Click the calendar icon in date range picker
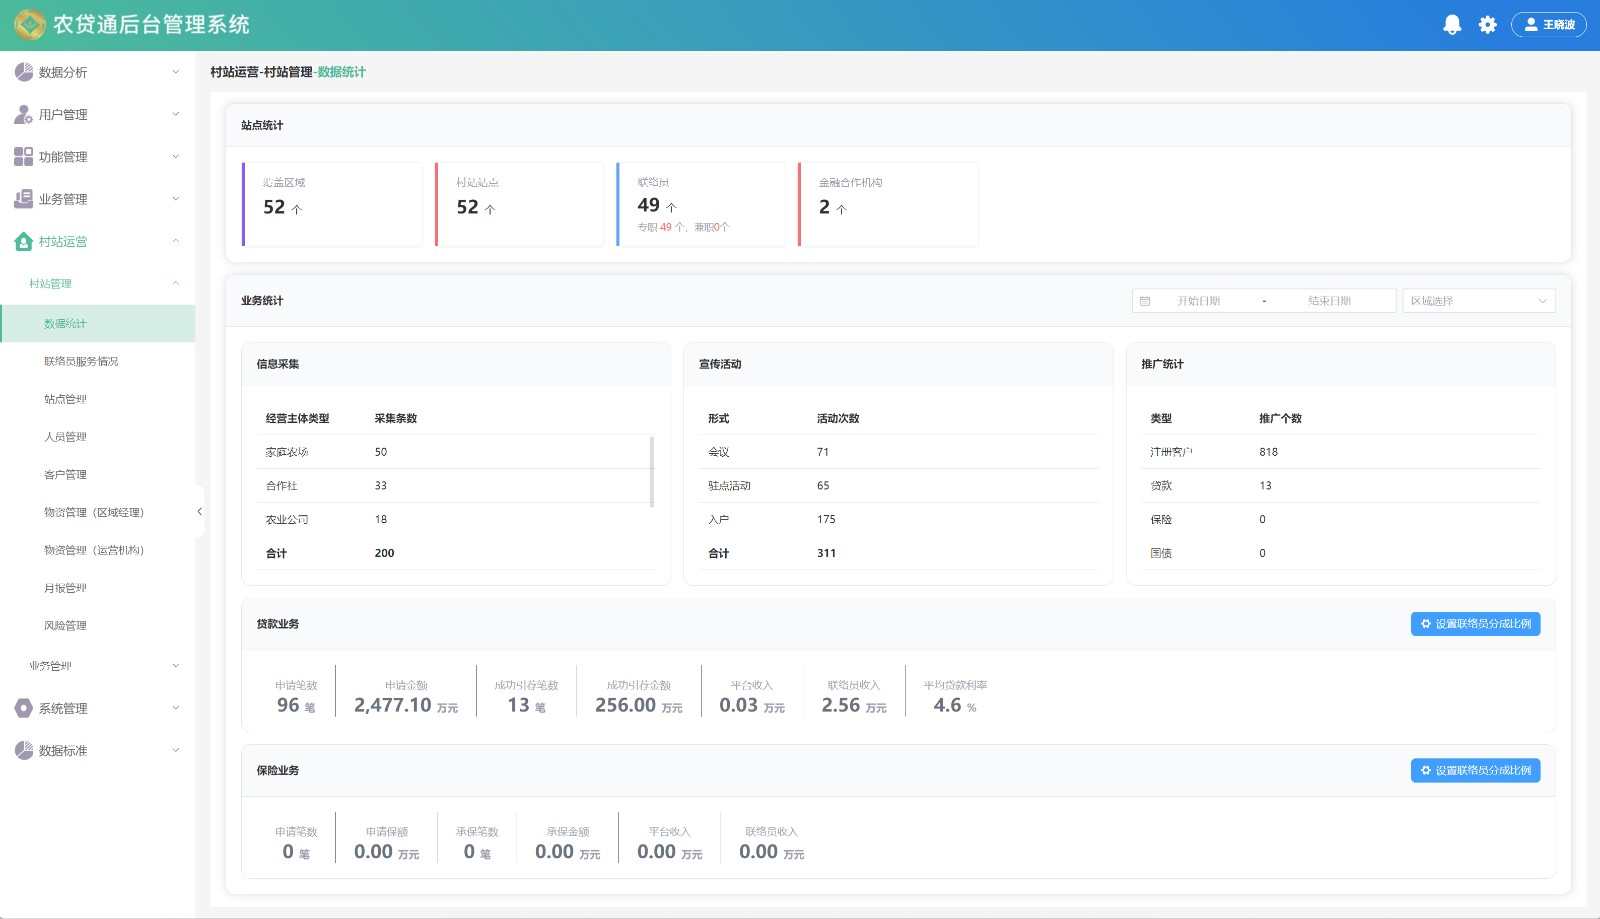 coord(1145,301)
